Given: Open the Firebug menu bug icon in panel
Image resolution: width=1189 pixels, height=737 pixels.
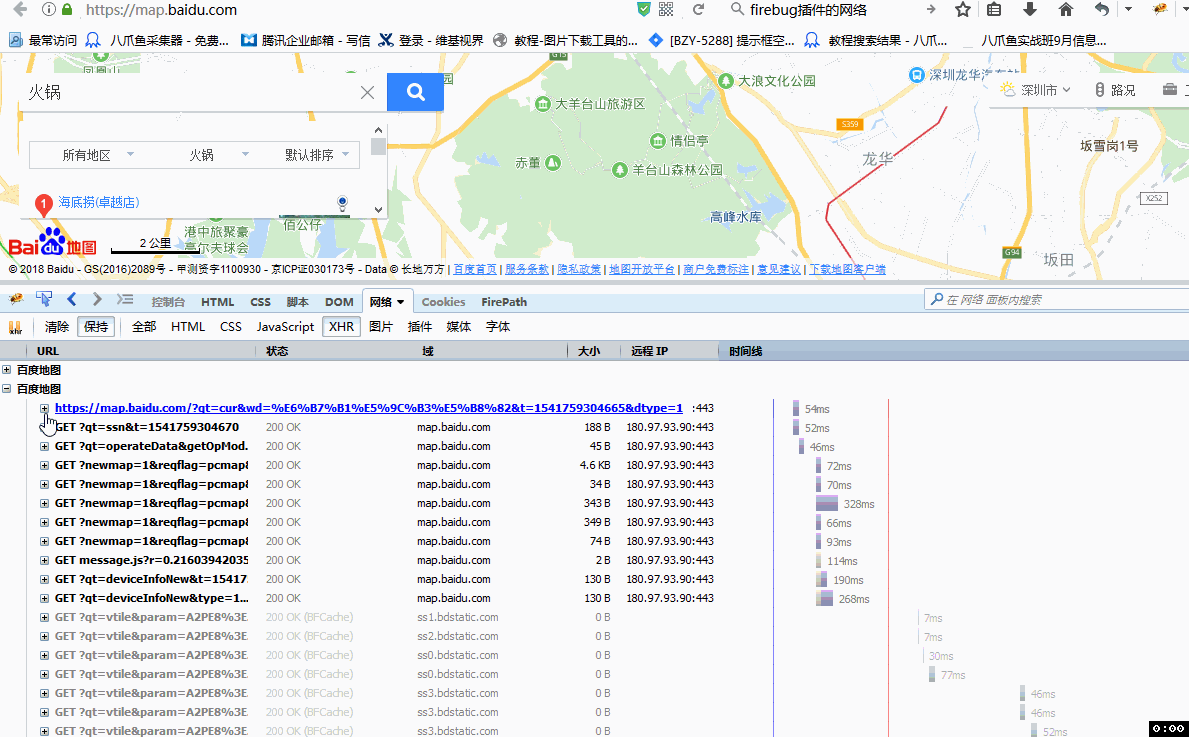Looking at the screenshot, I should click(x=15, y=300).
